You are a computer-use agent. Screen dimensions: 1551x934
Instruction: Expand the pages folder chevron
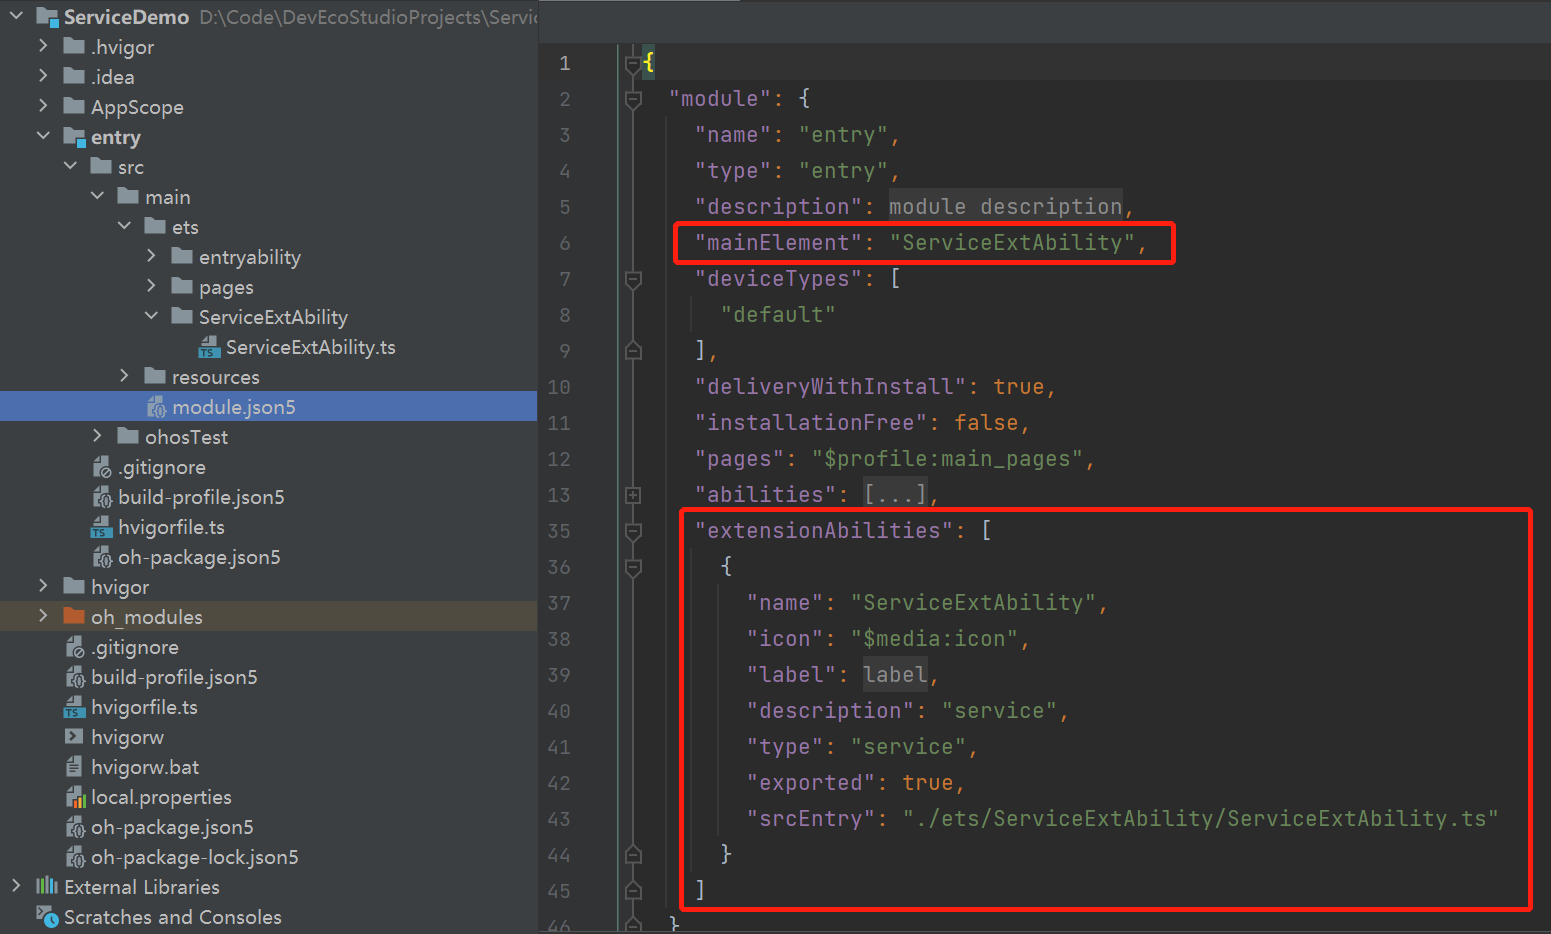click(x=151, y=286)
